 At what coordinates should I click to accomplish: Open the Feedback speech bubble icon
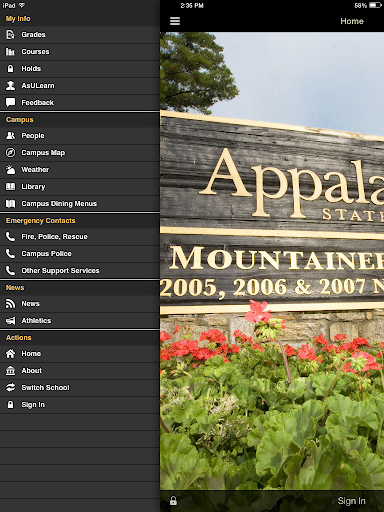(11, 102)
